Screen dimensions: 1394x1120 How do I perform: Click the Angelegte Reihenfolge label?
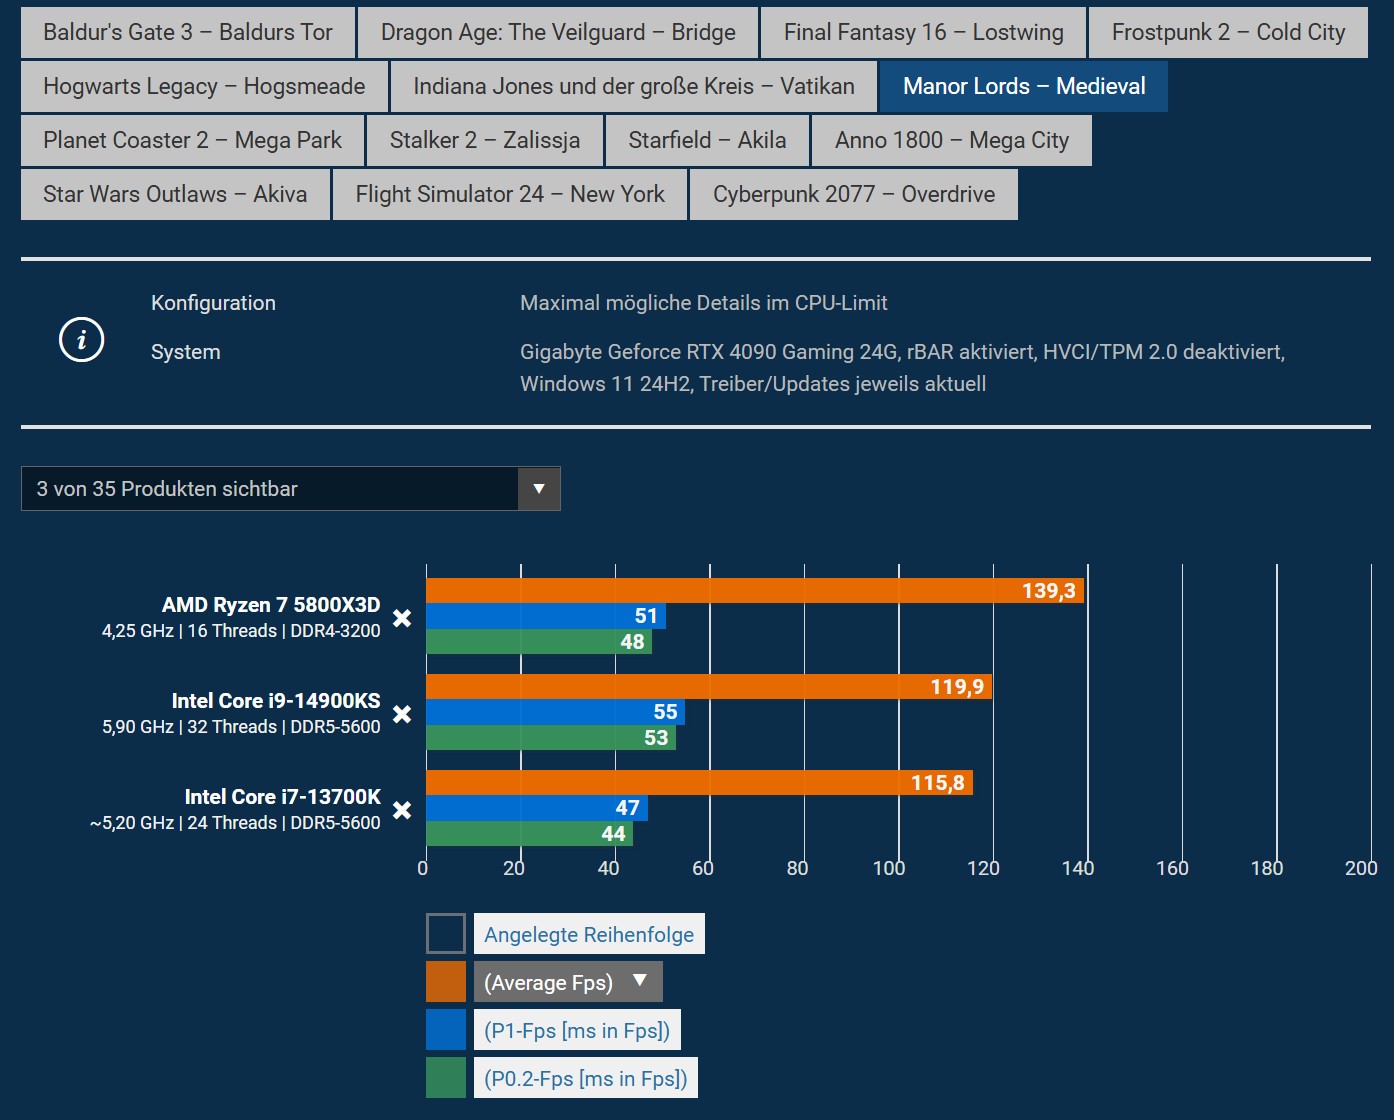point(589,934)
